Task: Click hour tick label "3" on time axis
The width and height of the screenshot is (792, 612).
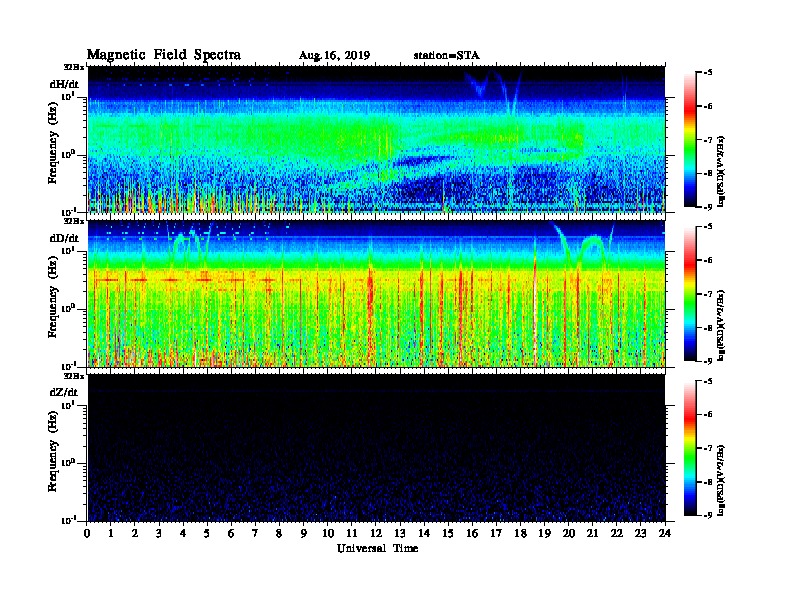Action: pyautogui.click(x=159, y=533)
